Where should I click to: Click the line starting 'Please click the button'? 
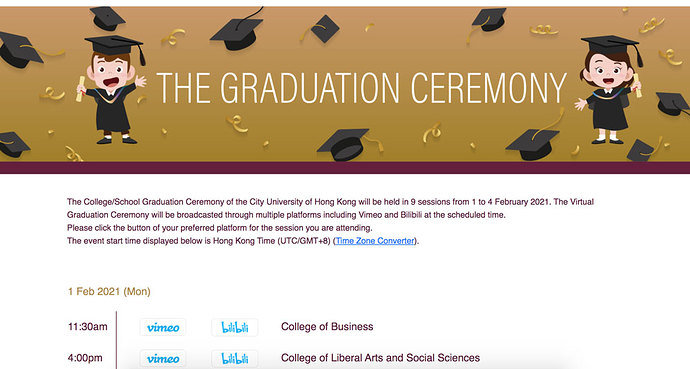(220, 228)
